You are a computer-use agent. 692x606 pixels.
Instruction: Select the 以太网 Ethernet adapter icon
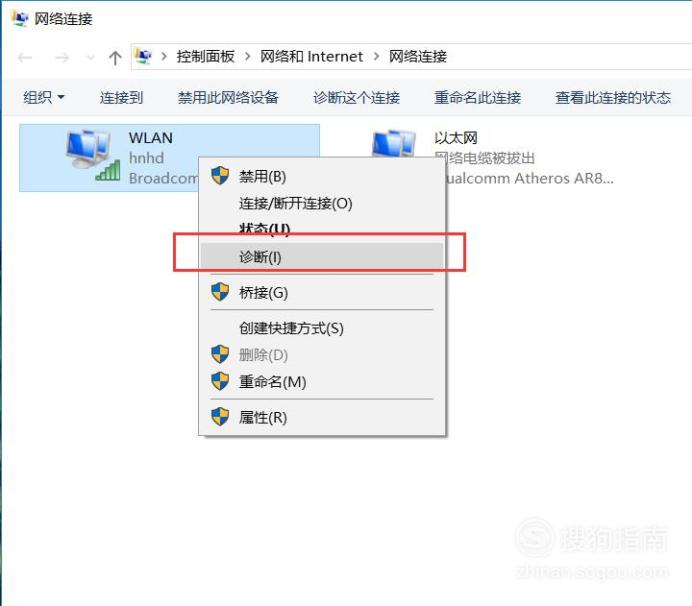[394, 143]
